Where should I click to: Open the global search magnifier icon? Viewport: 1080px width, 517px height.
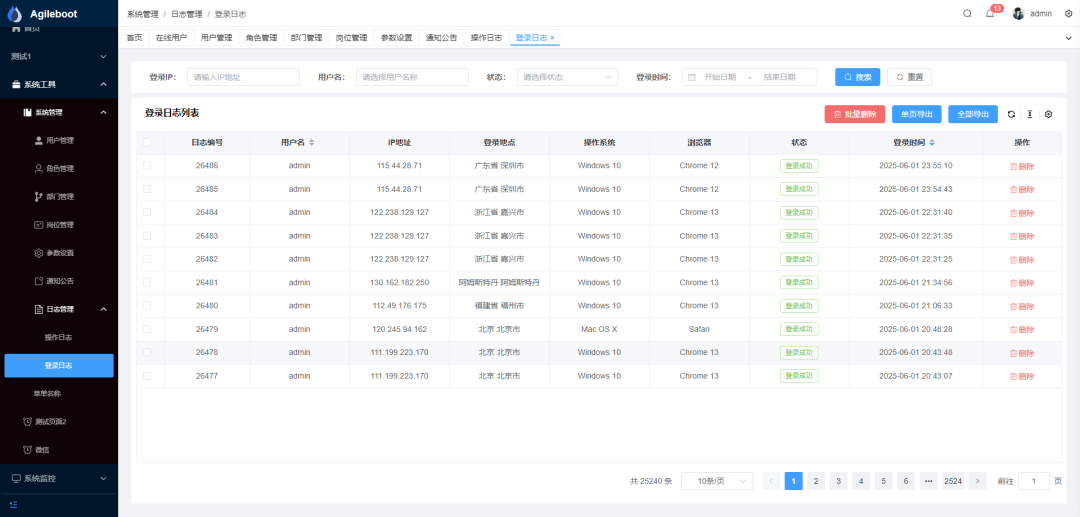[967, 14]
